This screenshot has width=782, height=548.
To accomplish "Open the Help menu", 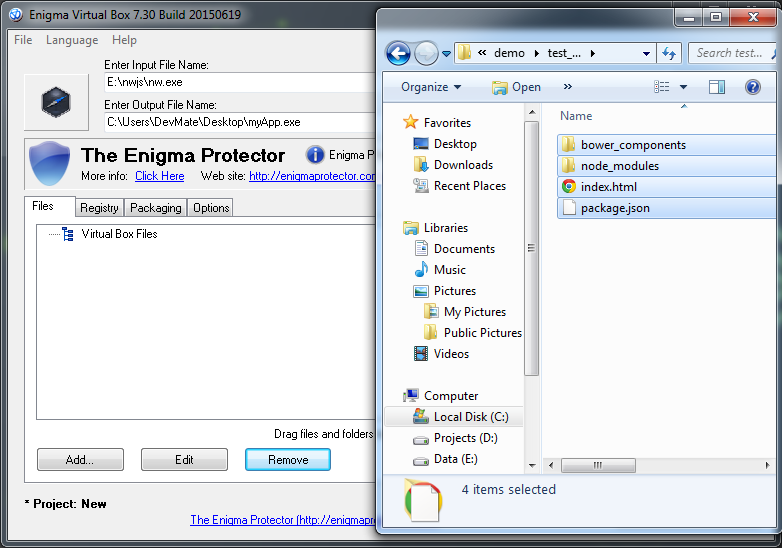I will [x=124, y=40].
